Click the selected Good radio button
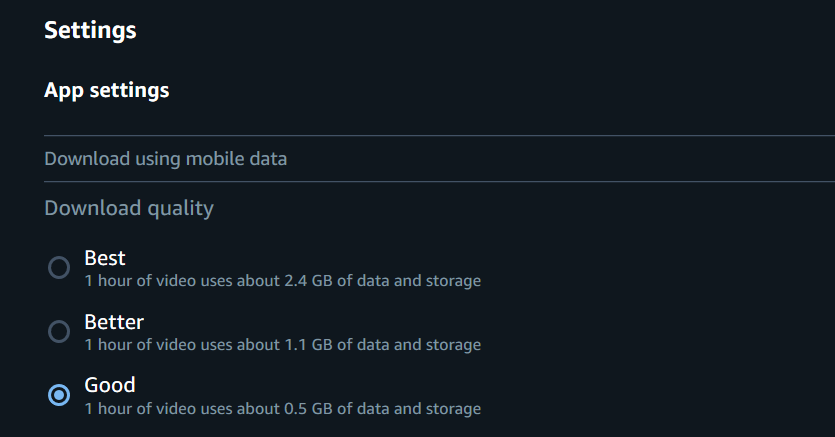This screenshot has height=437, width=835. (59, 395)
